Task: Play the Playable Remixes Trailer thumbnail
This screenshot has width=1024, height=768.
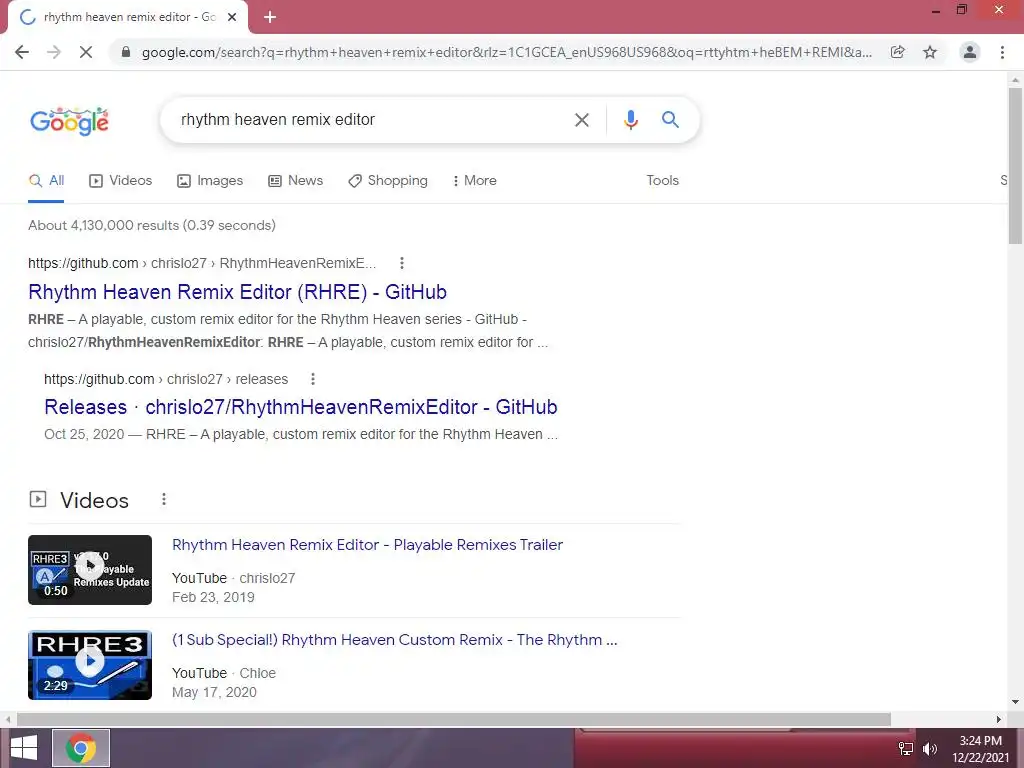Action: pos(90,570)
